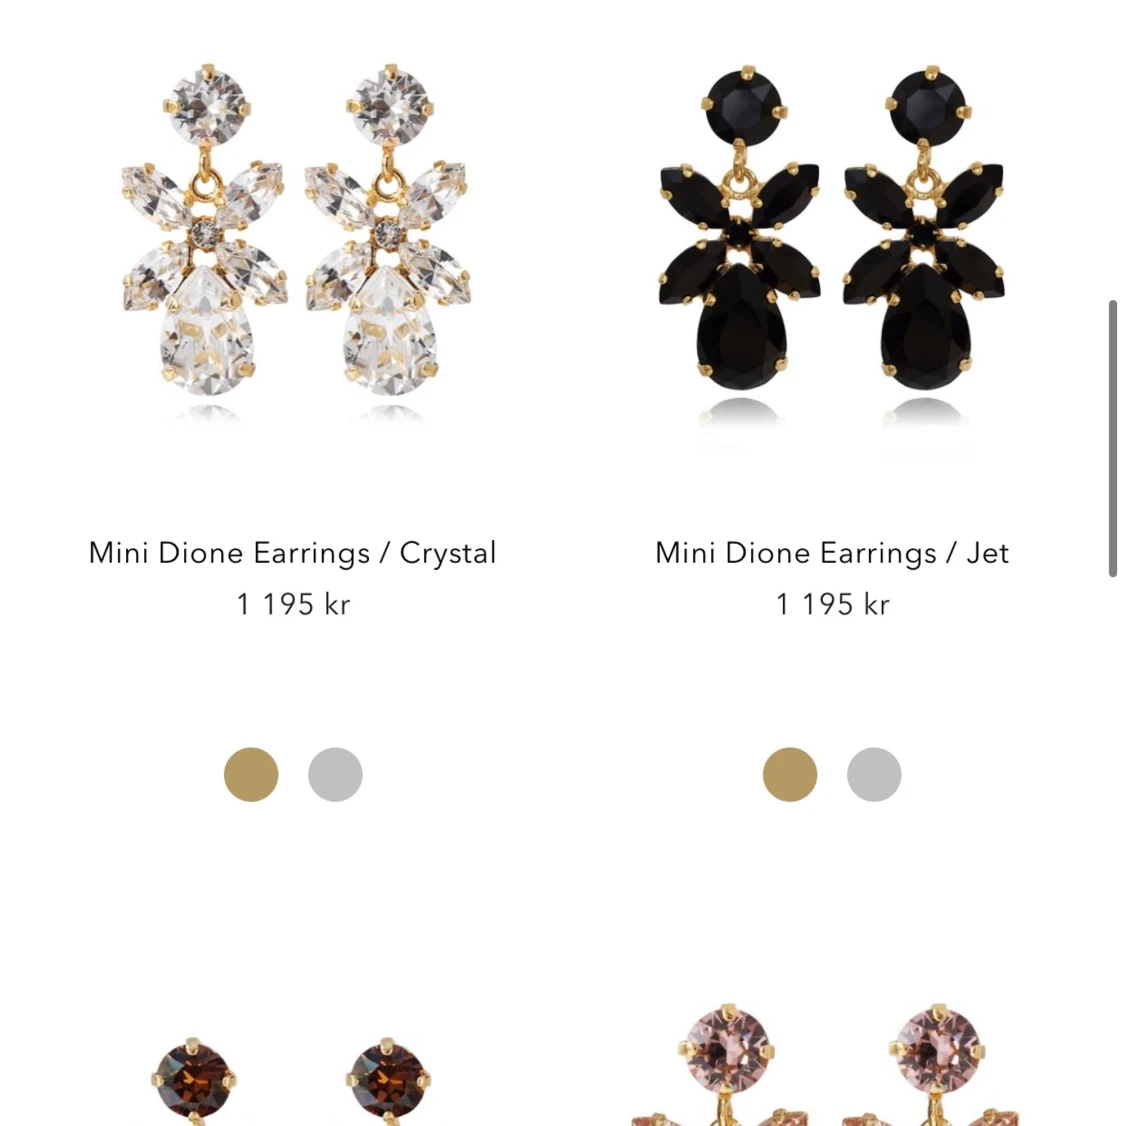1125x1126 pixels.
Task: Select gold color swatch under Crystal earrings
Action: point(251,774)
